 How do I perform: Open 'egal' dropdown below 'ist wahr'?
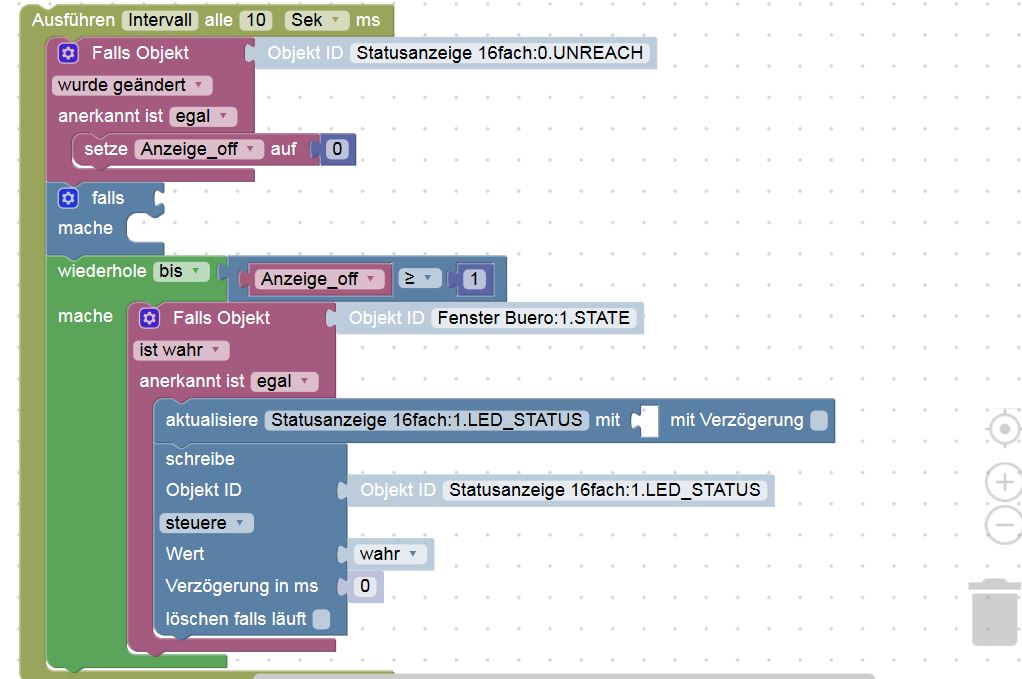pos(284,381)
